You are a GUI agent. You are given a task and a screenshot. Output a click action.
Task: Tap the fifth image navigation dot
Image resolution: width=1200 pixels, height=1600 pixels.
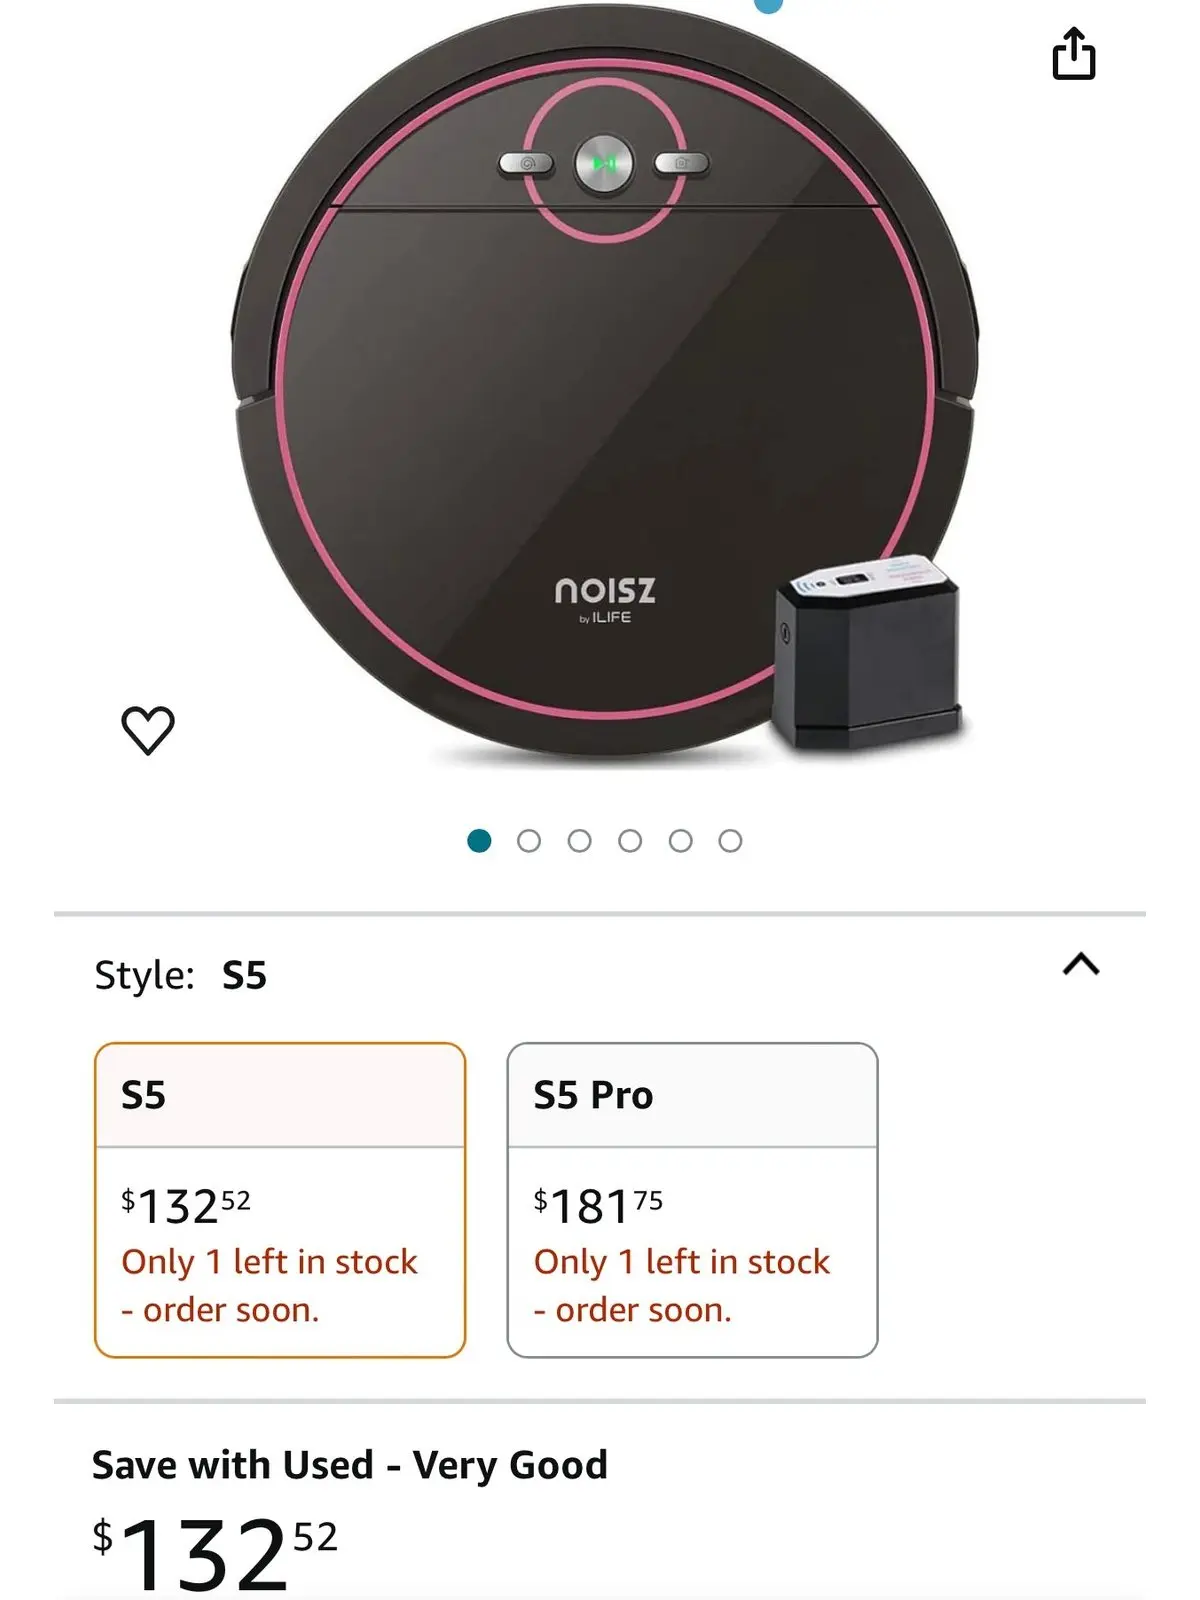(681, 840)
